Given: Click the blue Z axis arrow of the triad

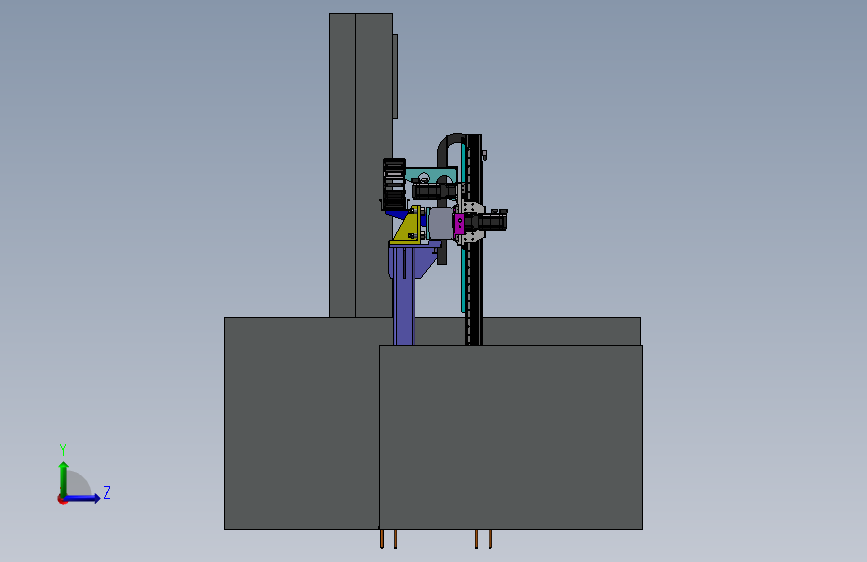Looking at the screenshot, I should click(83, 498).
